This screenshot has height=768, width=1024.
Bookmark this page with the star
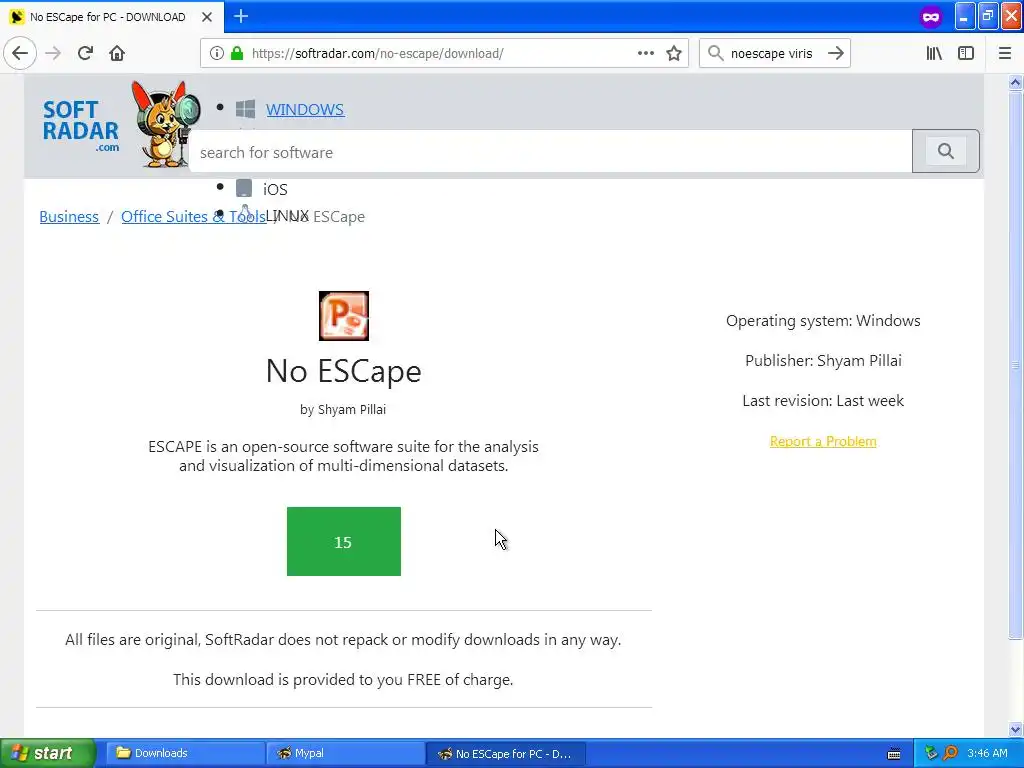click(x=674, y=54)
